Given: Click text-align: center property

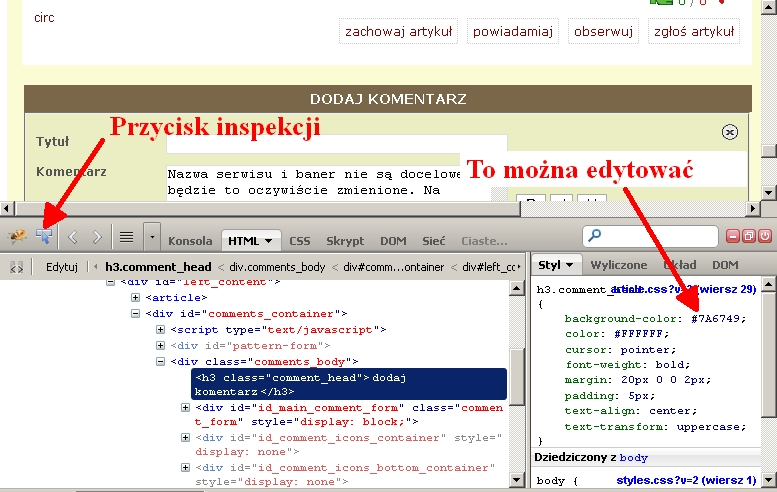Looking at the screenshot, I should tap(630, 411).
